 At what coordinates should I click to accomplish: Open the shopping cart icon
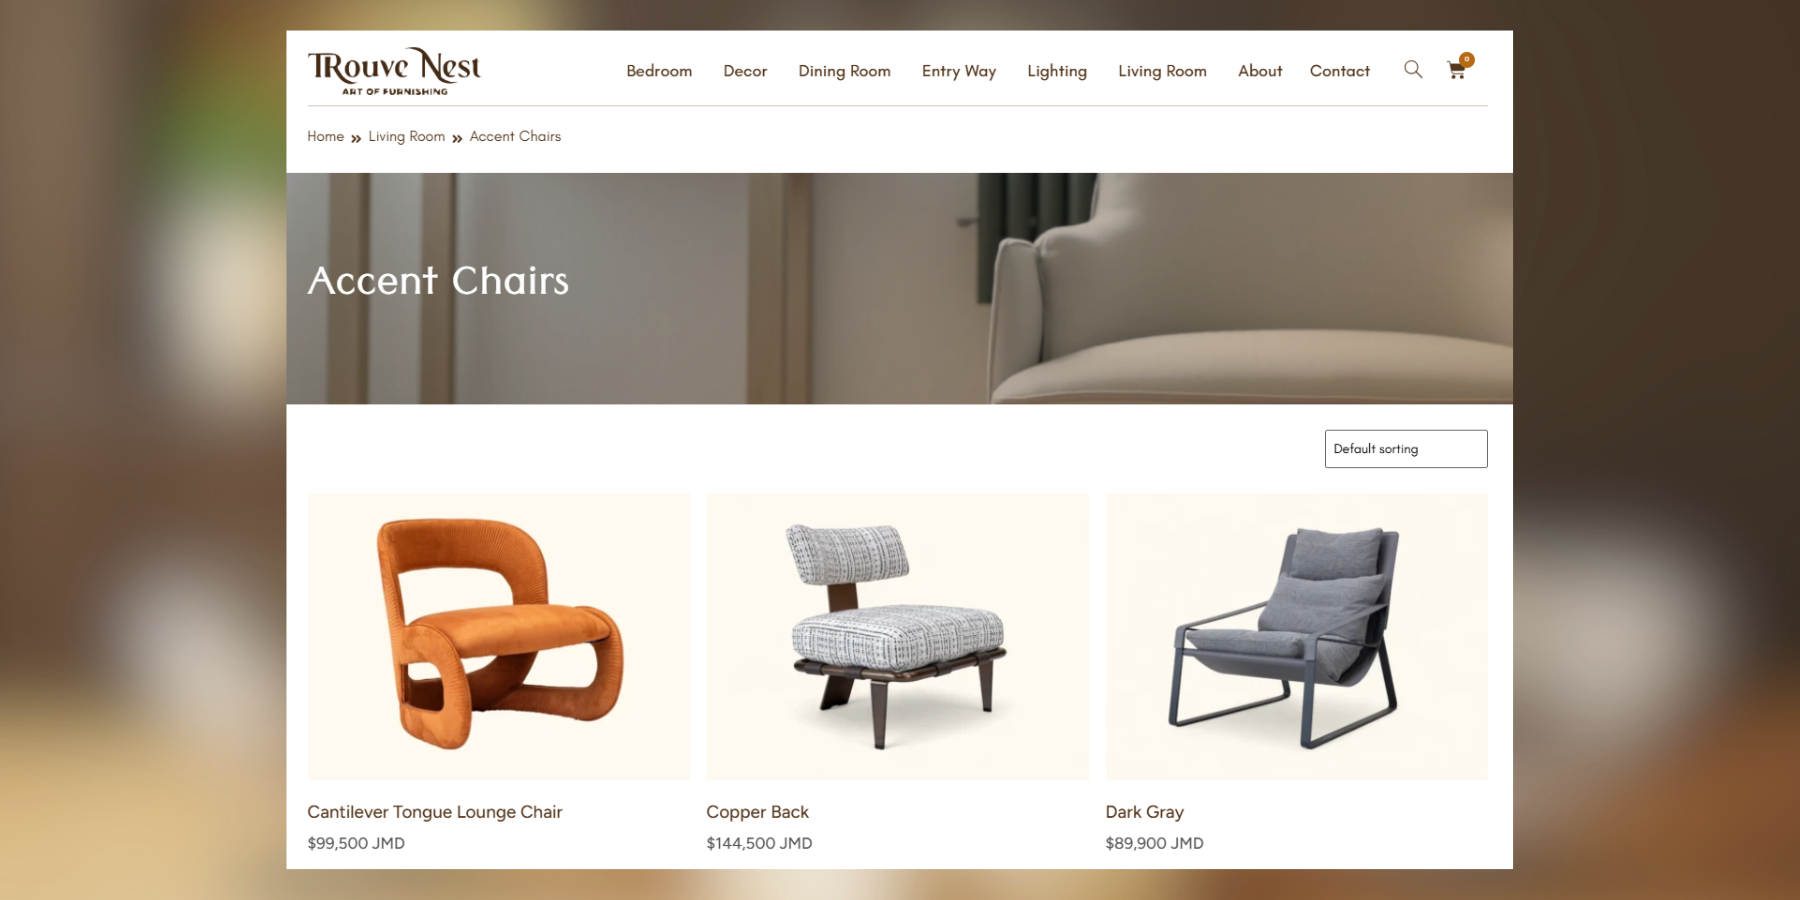point(1456,70)
